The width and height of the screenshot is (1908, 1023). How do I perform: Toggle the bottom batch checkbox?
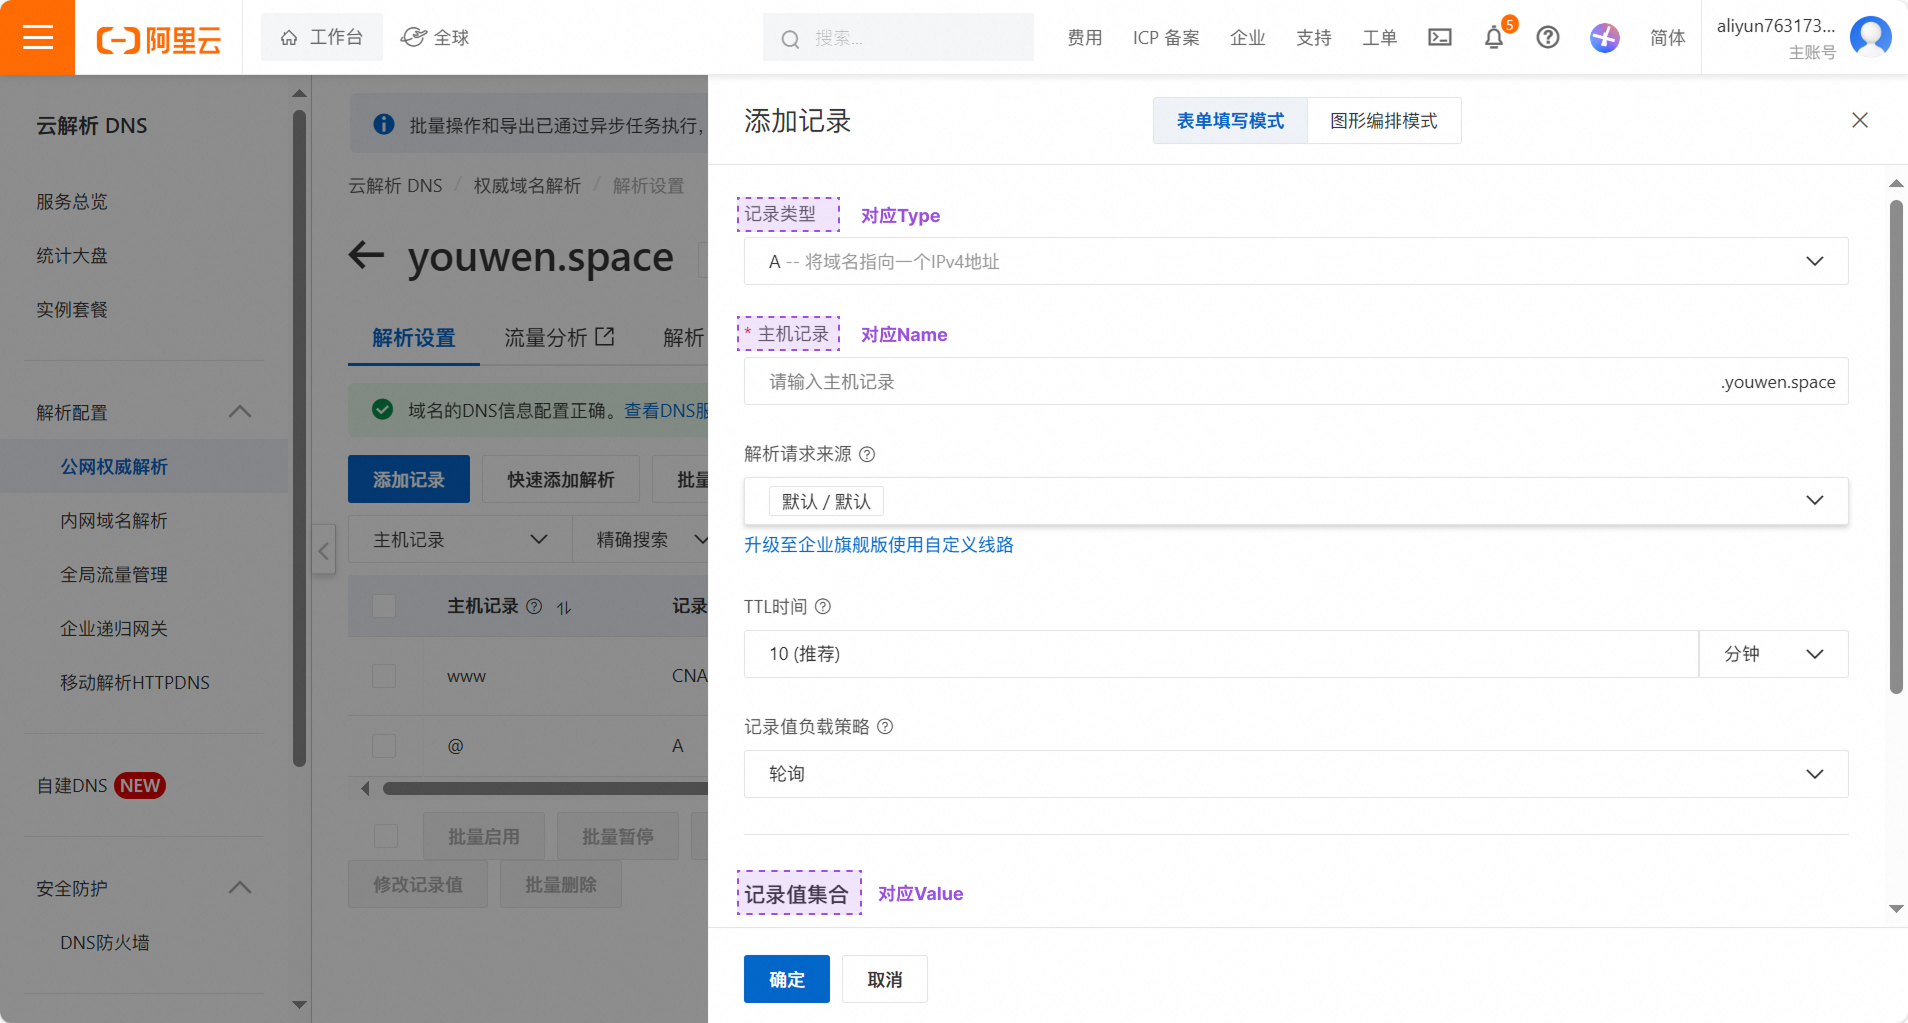coord(386,836)
